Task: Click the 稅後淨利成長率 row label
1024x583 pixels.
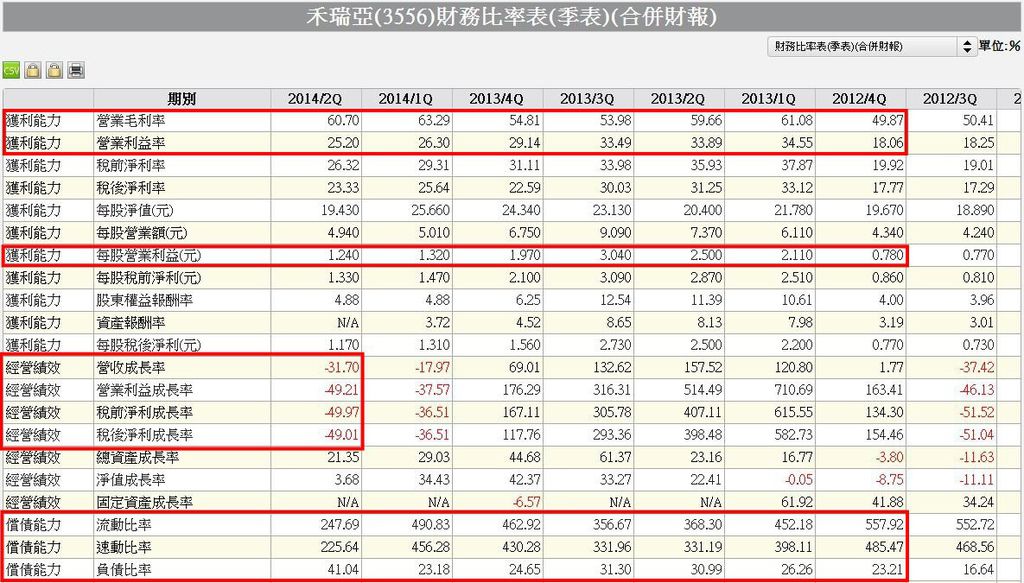Action: pyautogui.click(x=145, y=435)
